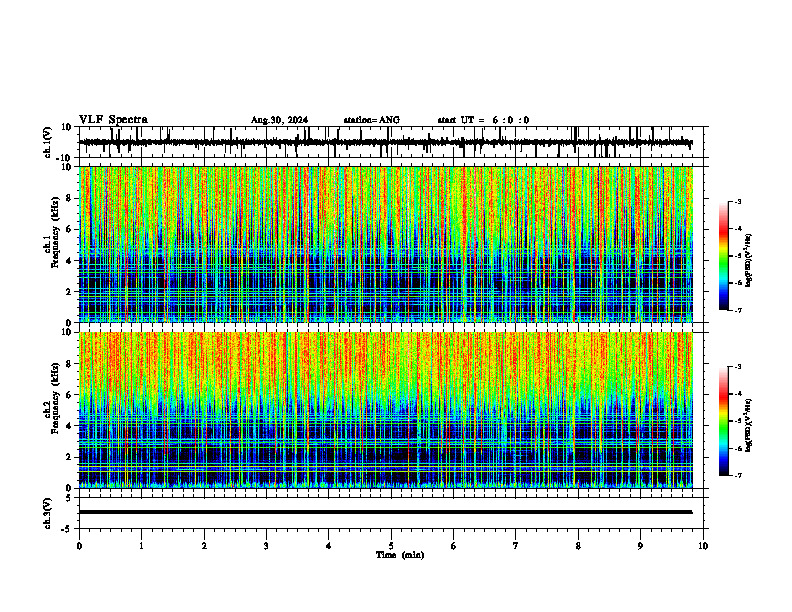Click the "ch.1 Frequency (kHz)" axis label
Image resolution: width=792 pixels, height=612 pixels.
(52, 232)
